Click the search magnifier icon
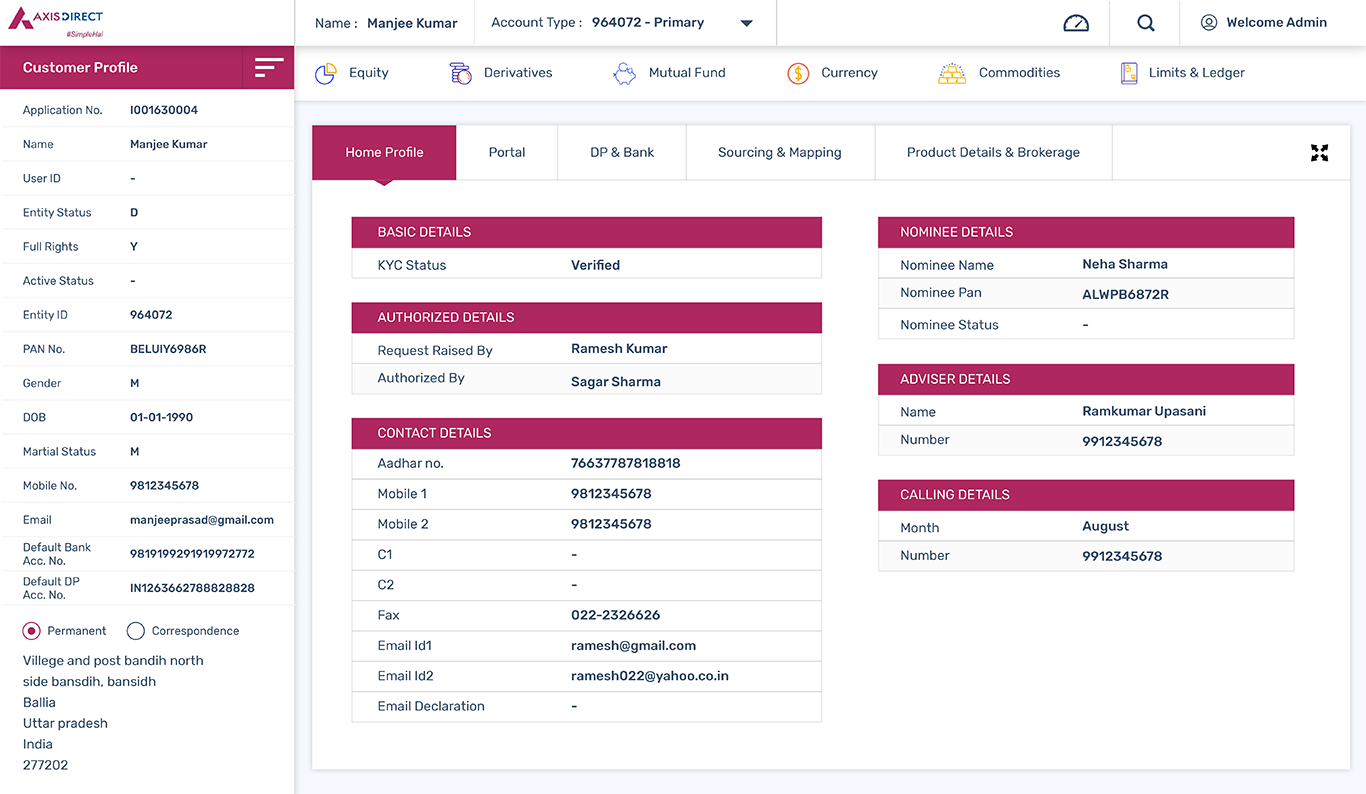This screenshot has height=794, width=1366. pos(1146,23)
